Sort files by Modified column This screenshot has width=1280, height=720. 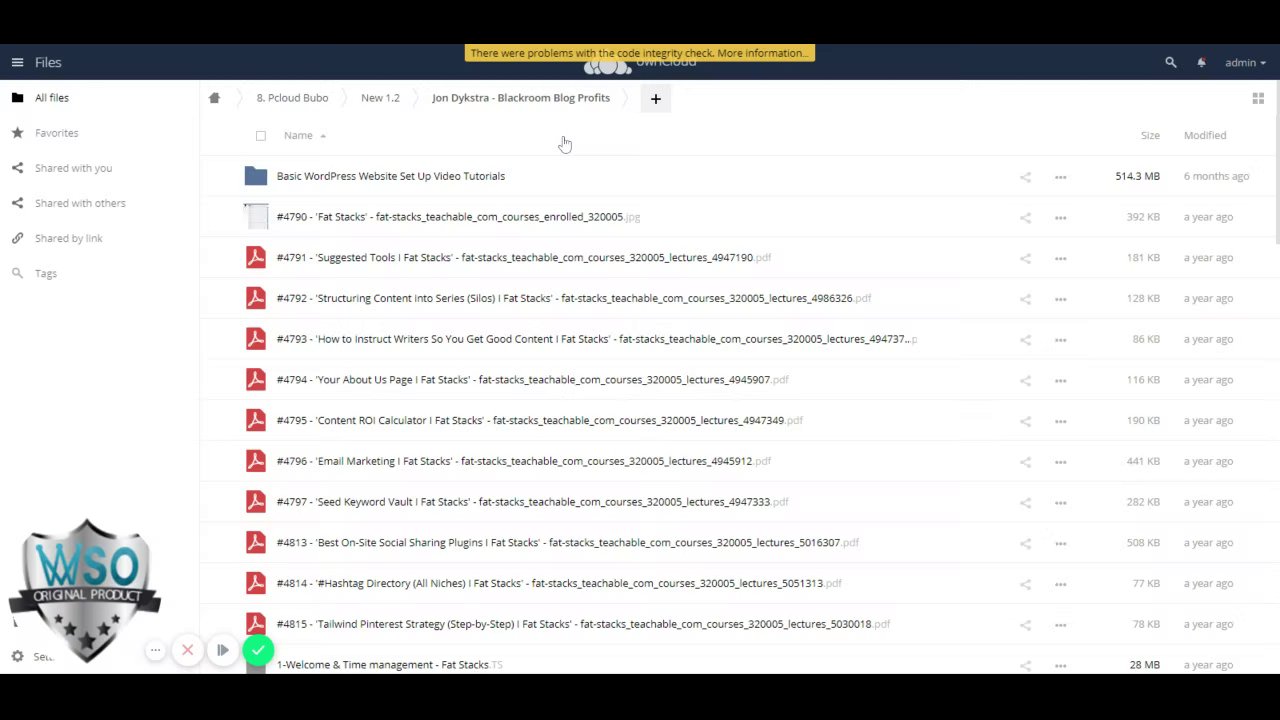[1205, 135]
